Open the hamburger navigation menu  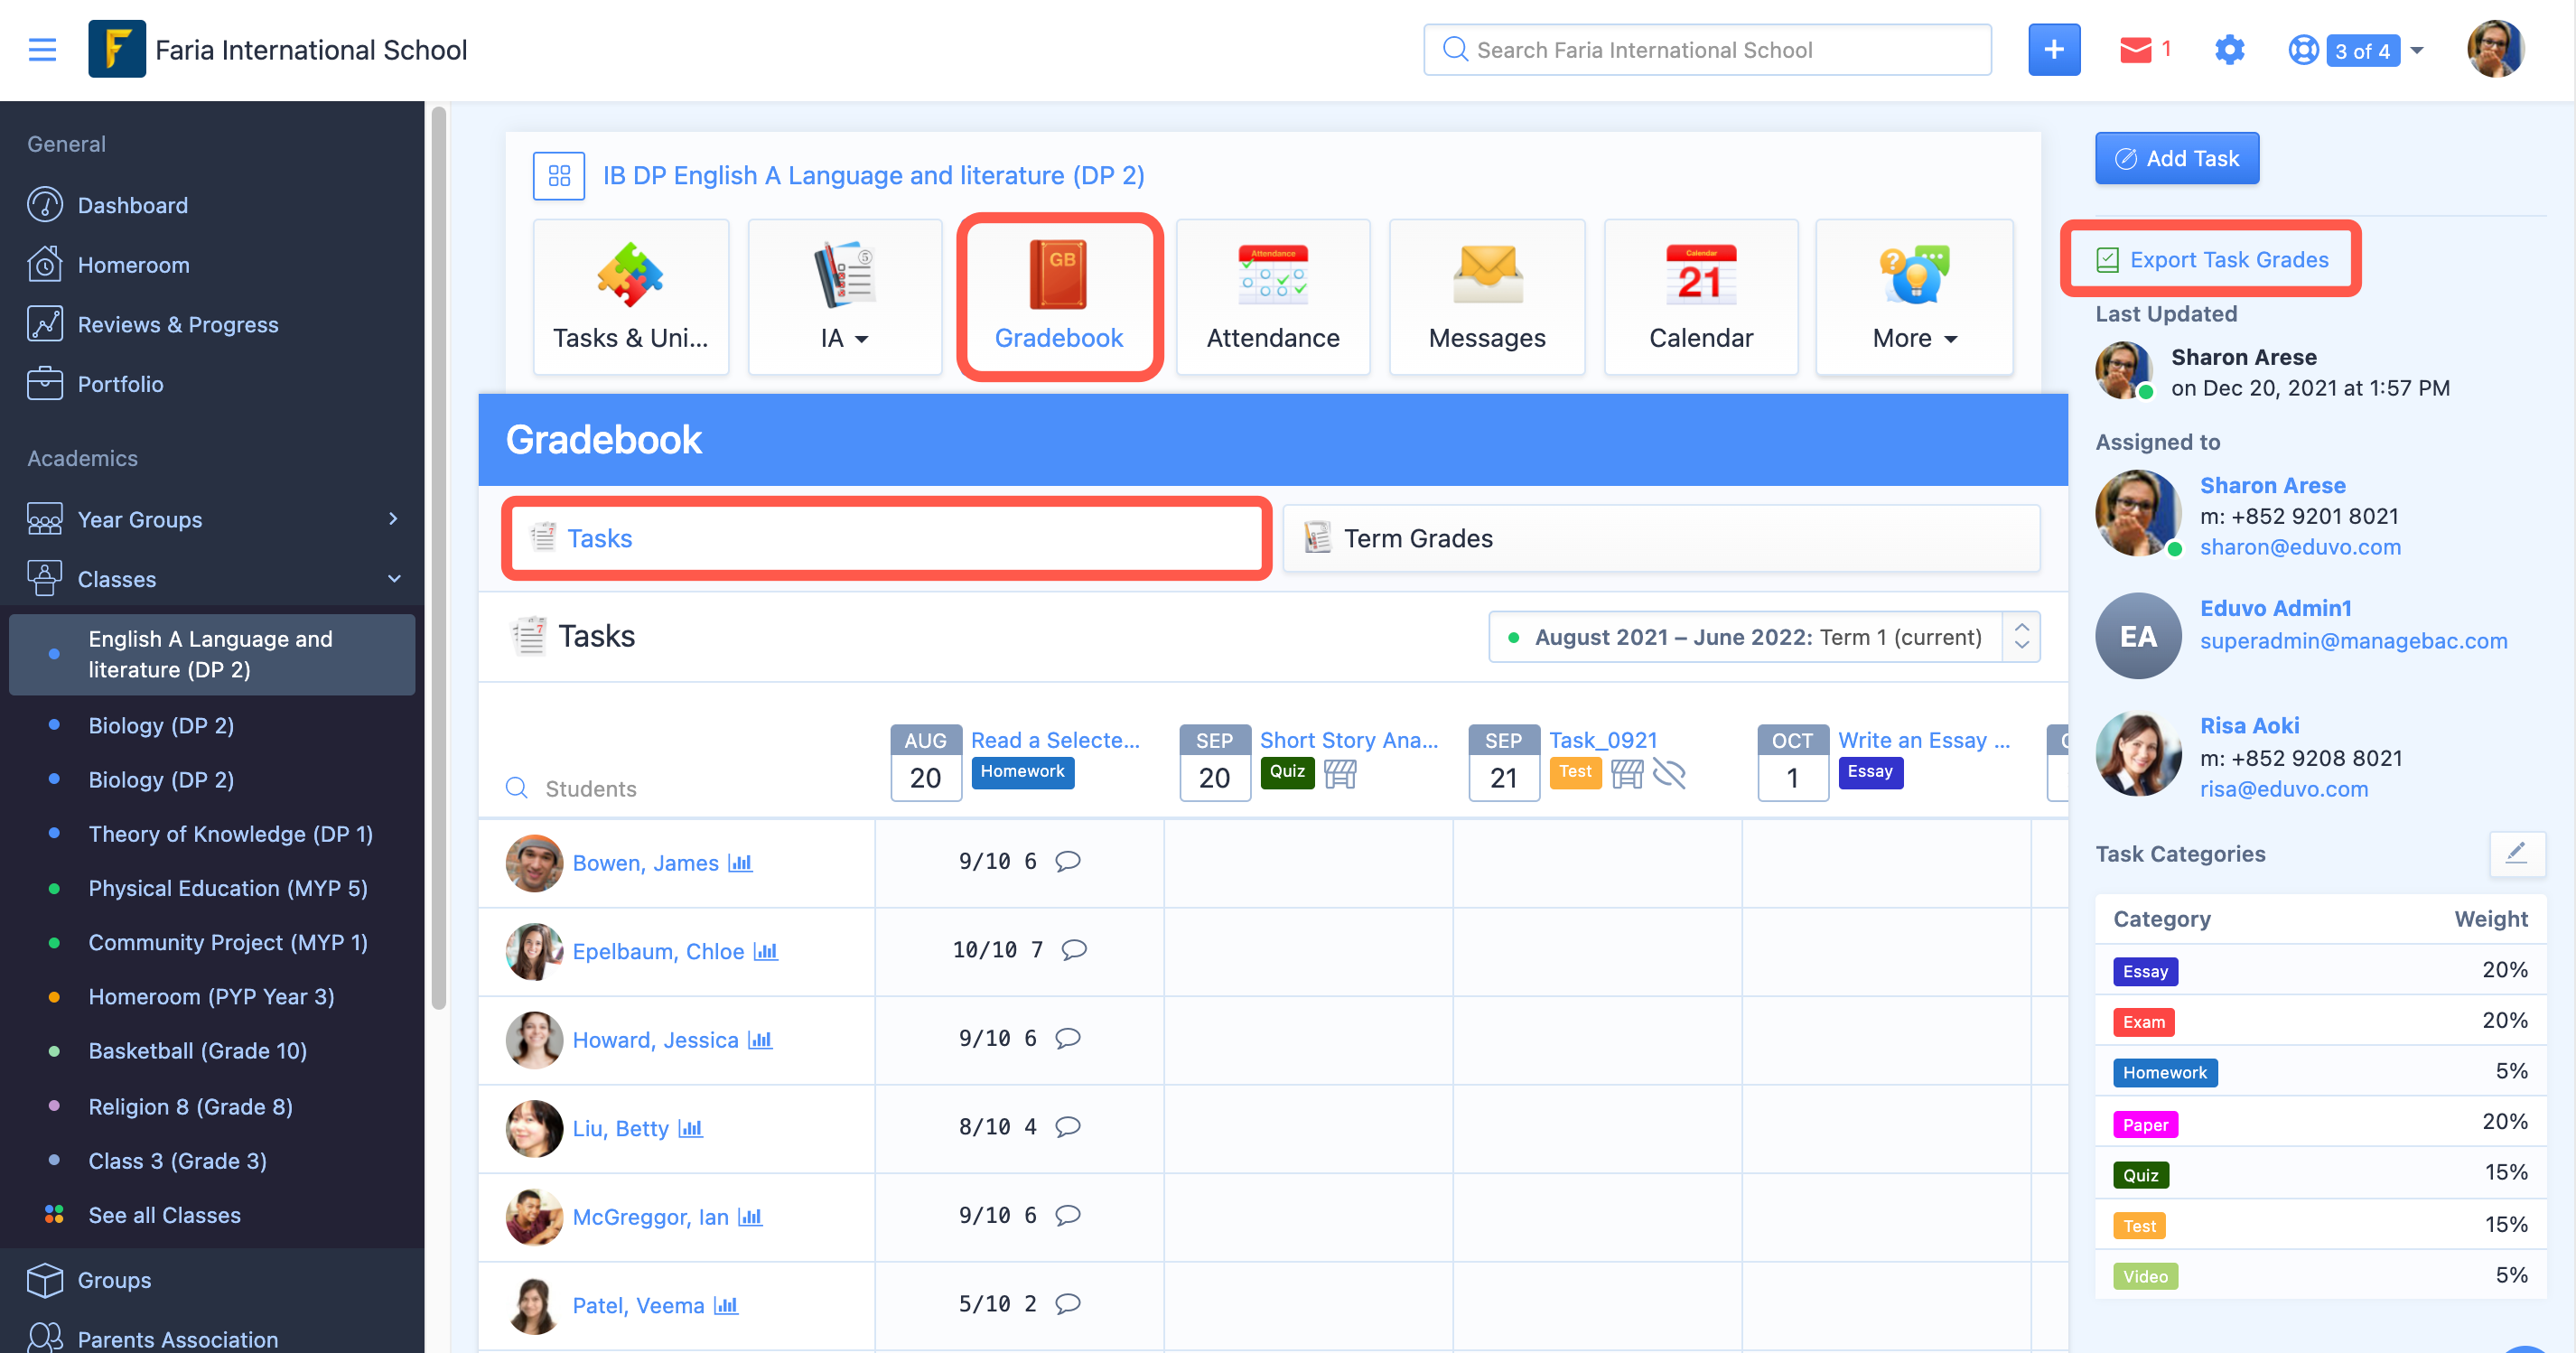pos(42,49)
